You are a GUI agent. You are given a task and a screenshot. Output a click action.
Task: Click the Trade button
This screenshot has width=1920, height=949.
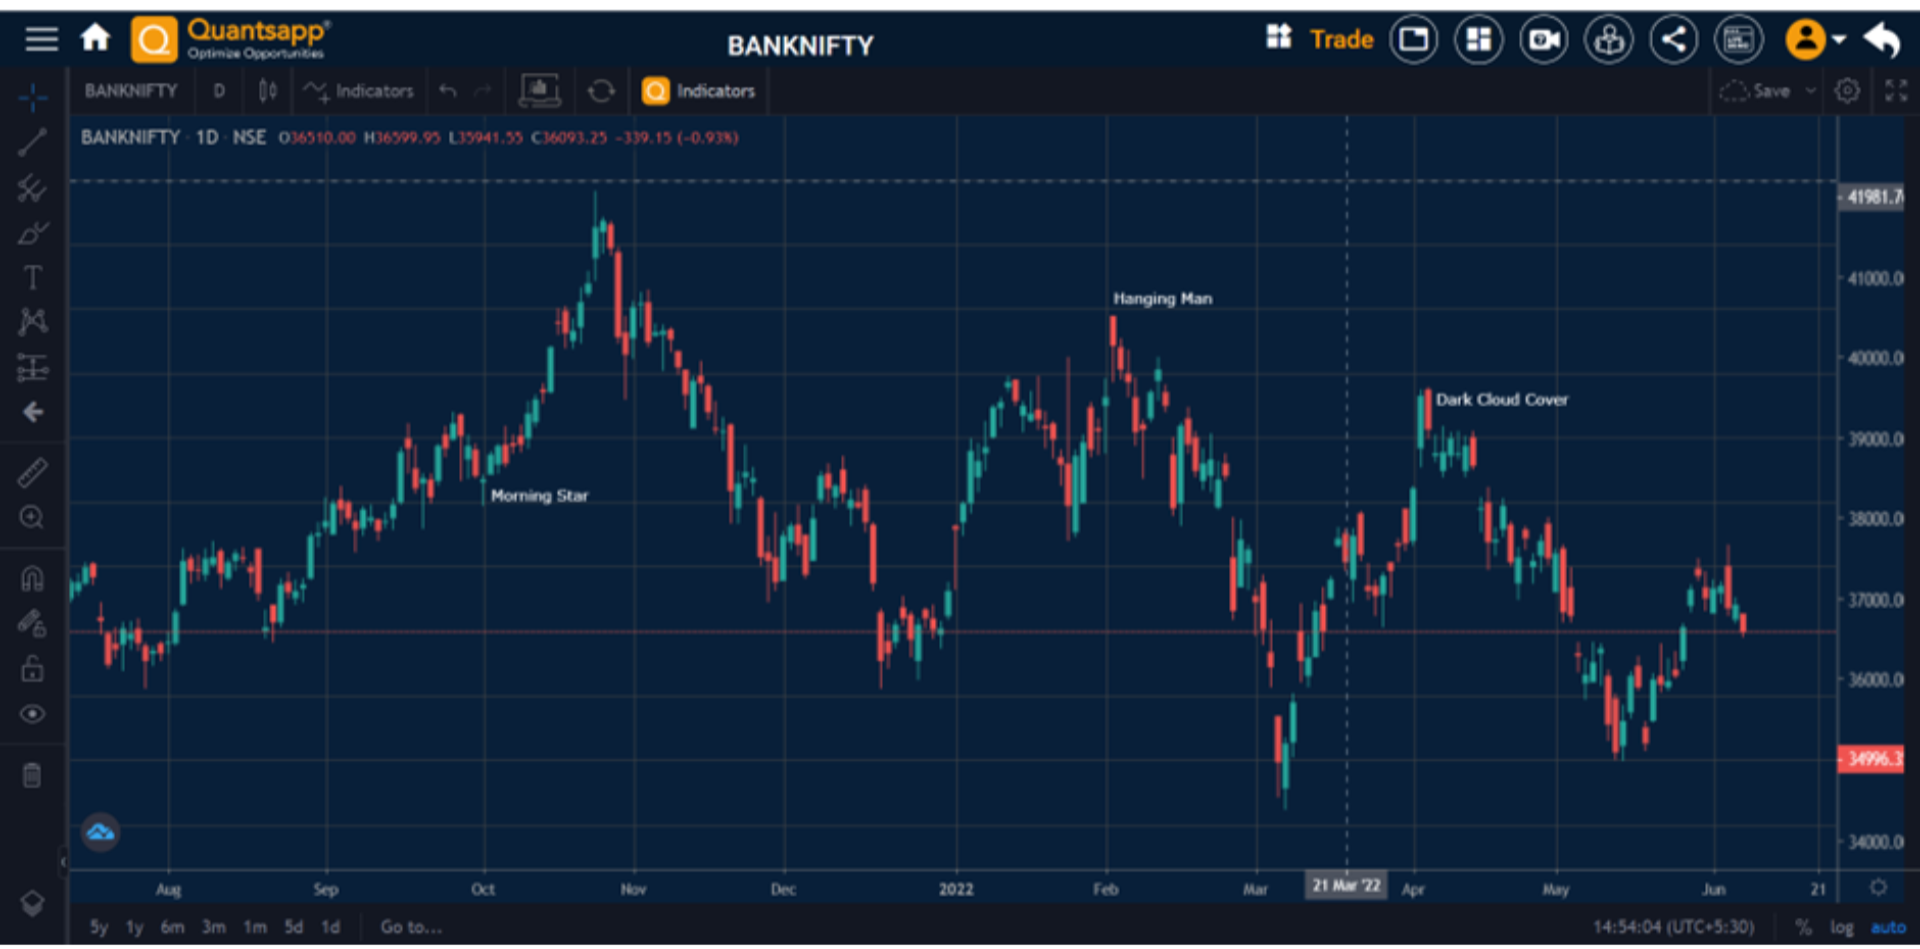point(1341,40)
